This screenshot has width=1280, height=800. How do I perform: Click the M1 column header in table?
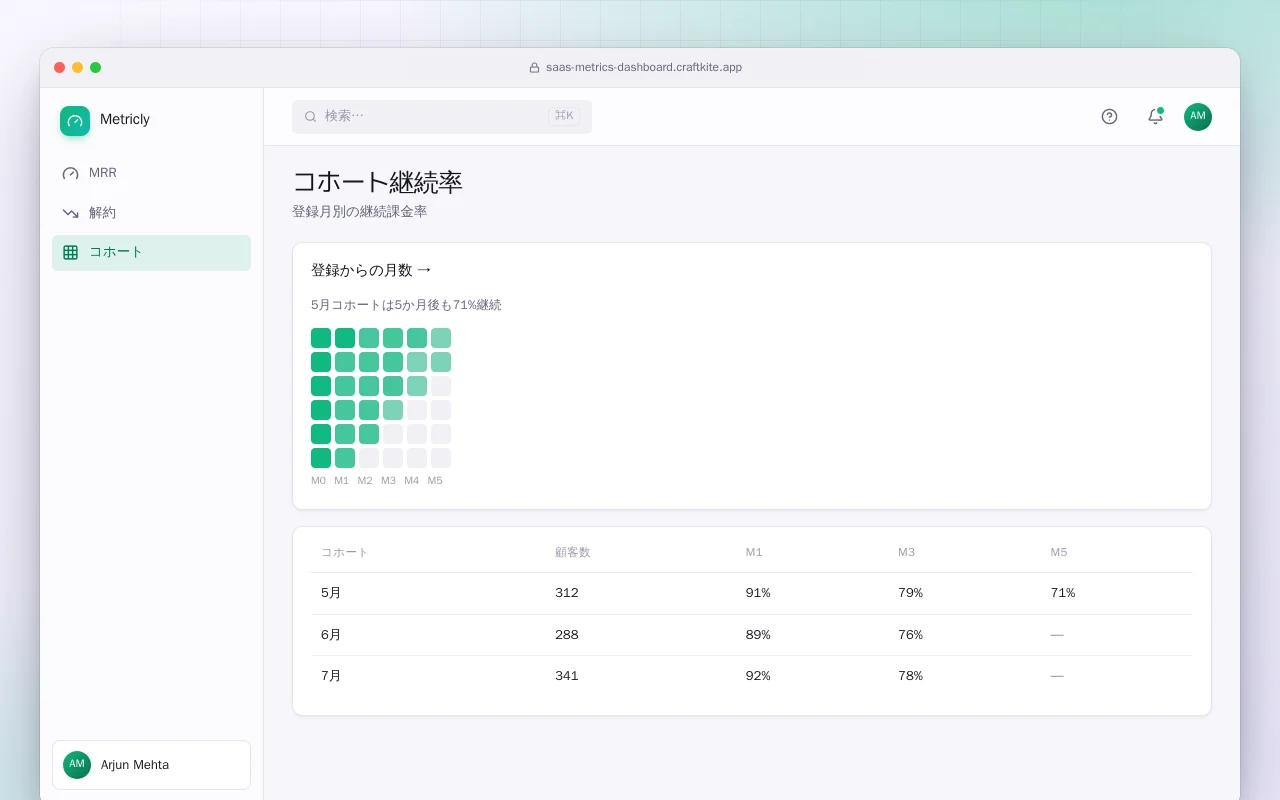pos(754,552)
